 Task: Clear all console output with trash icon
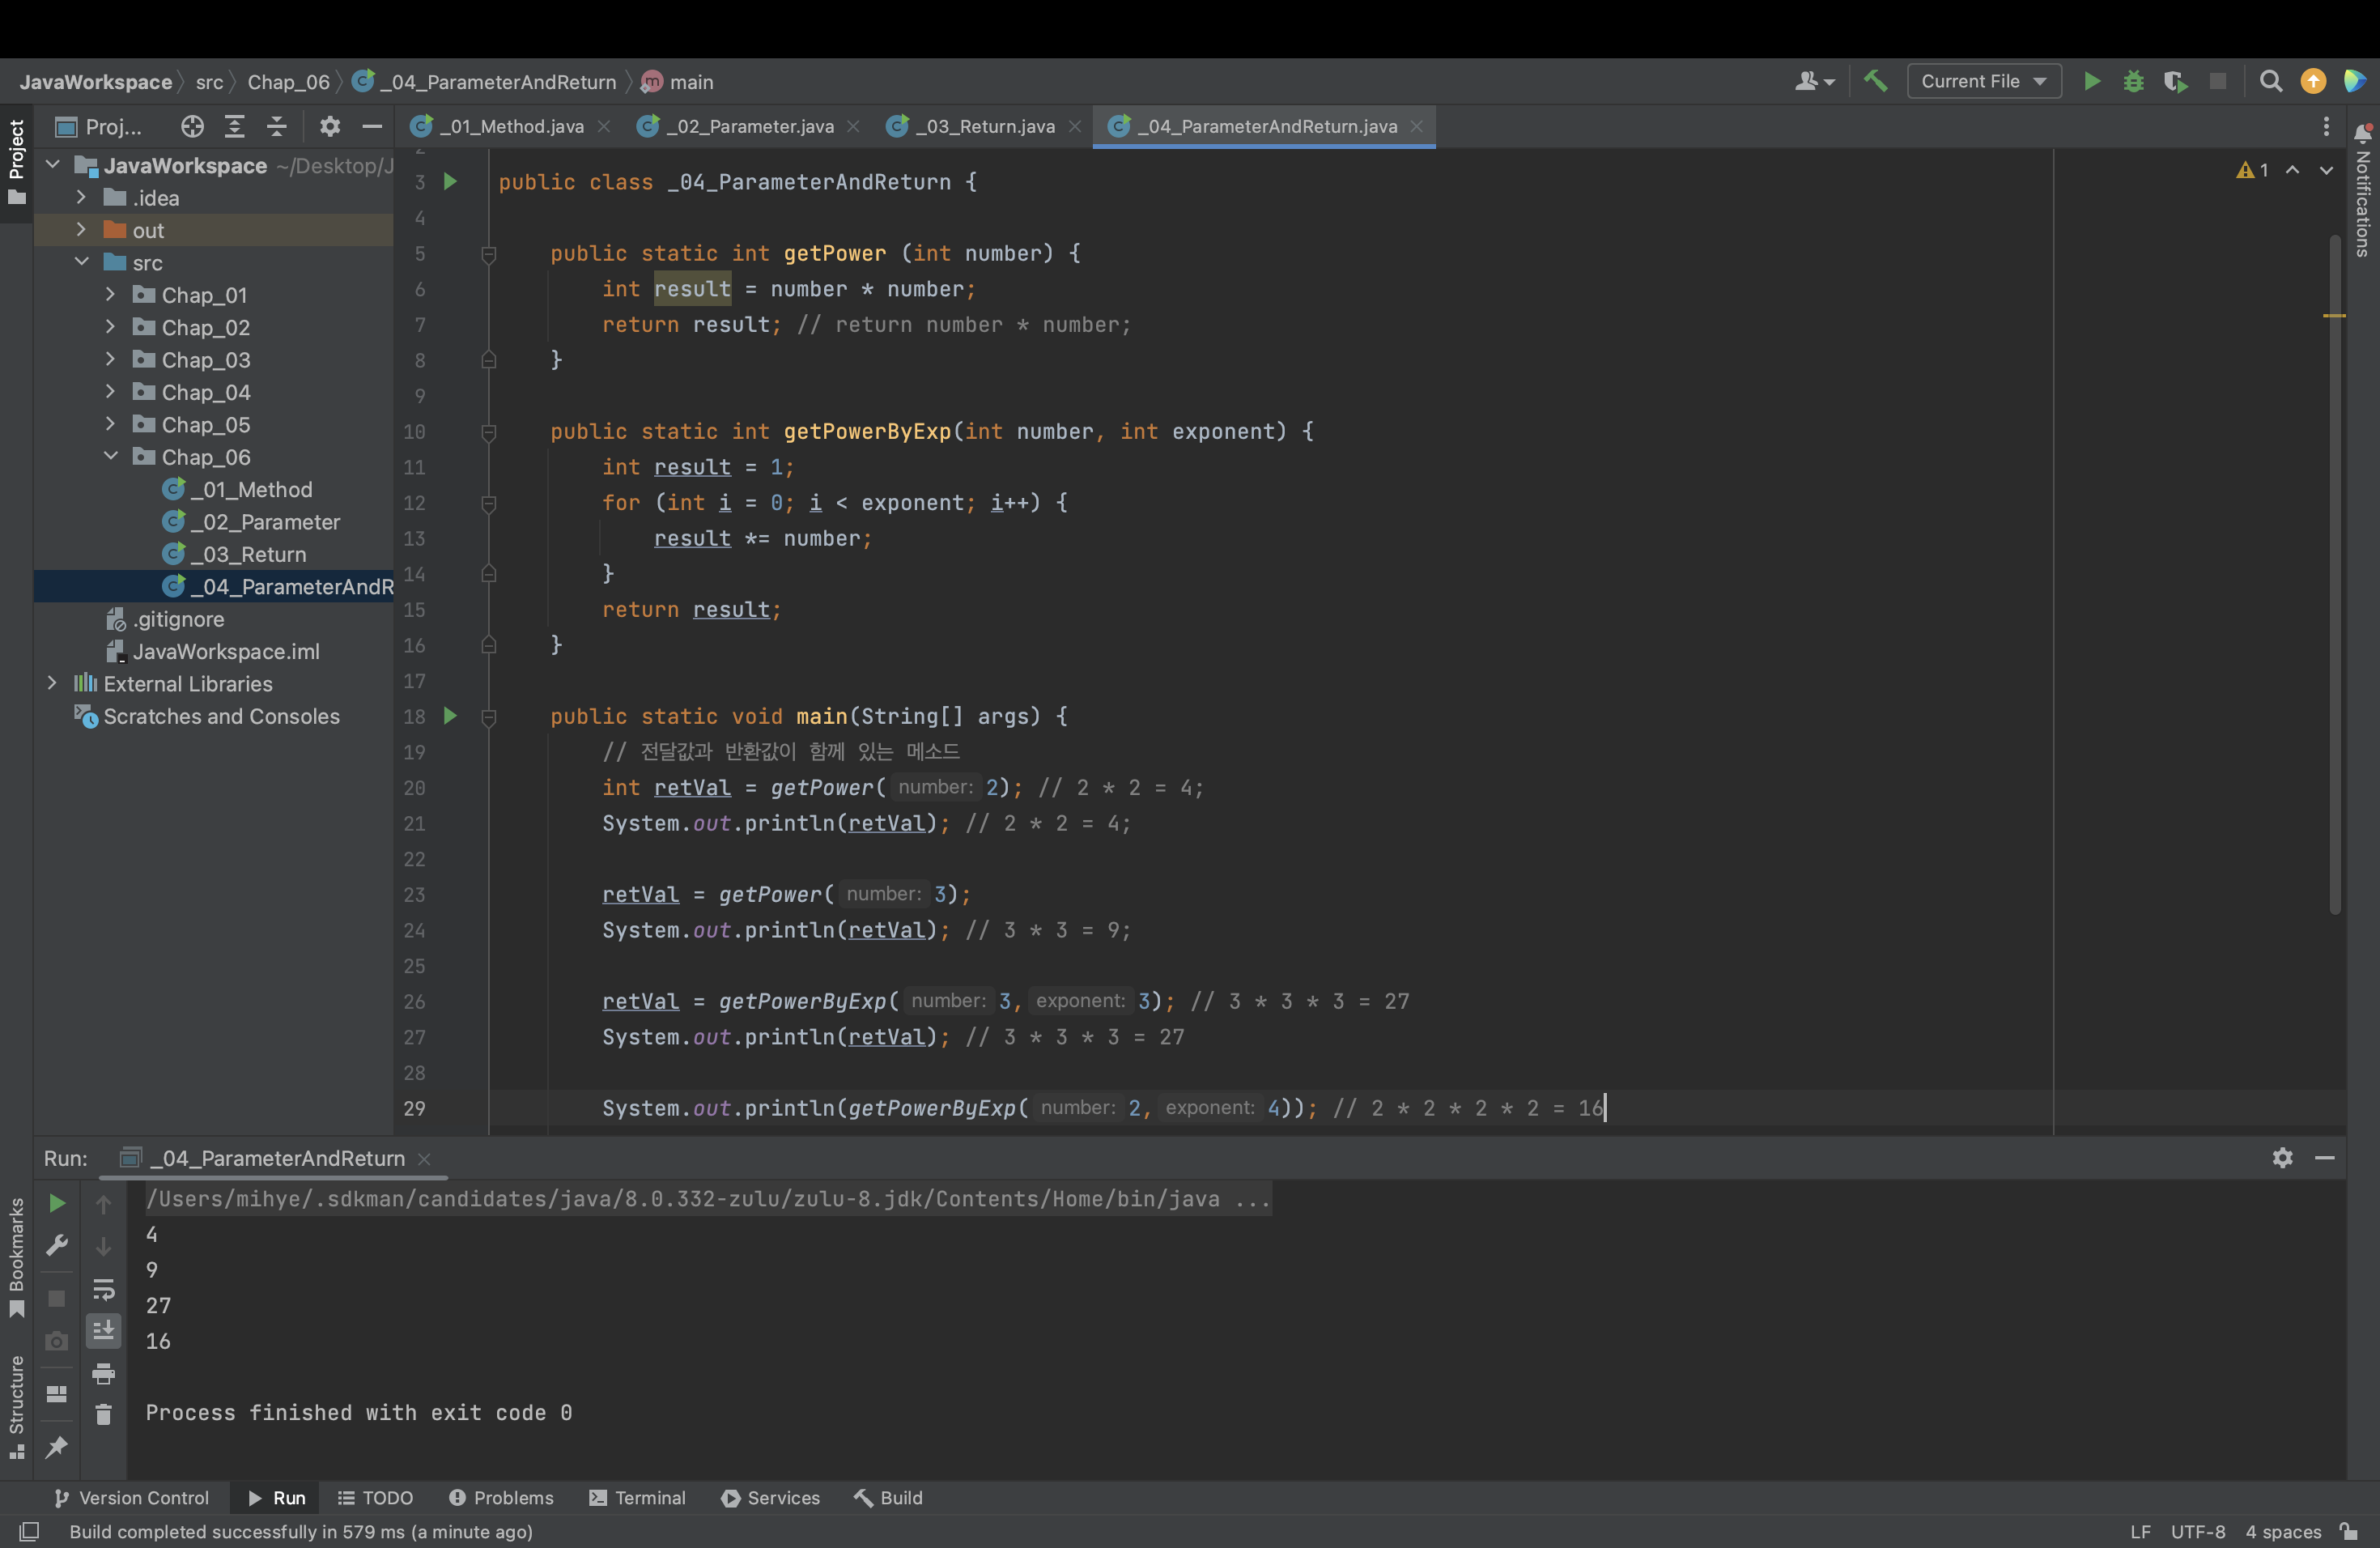click(x=103, y=1414)
